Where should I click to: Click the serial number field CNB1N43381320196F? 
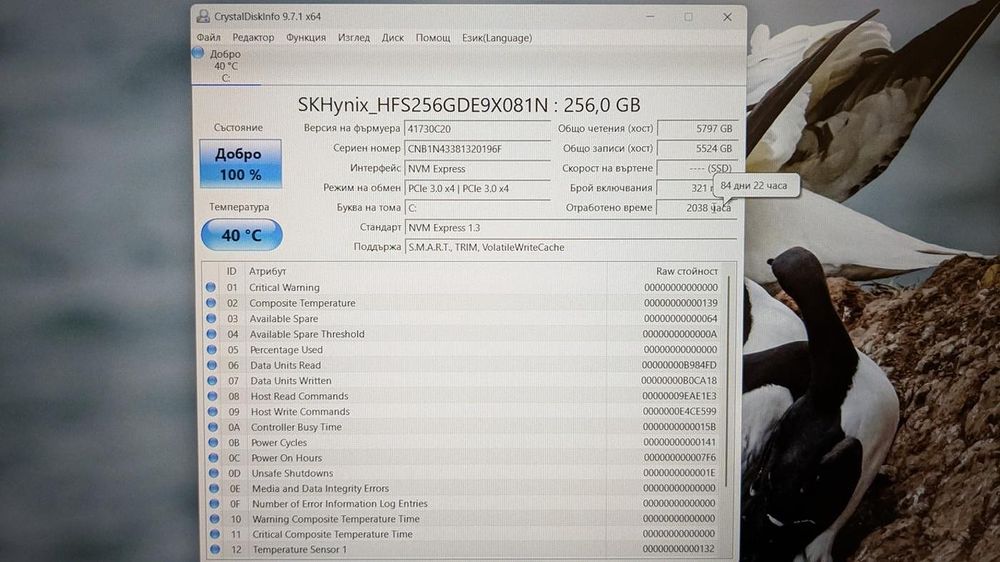point(477,149)
